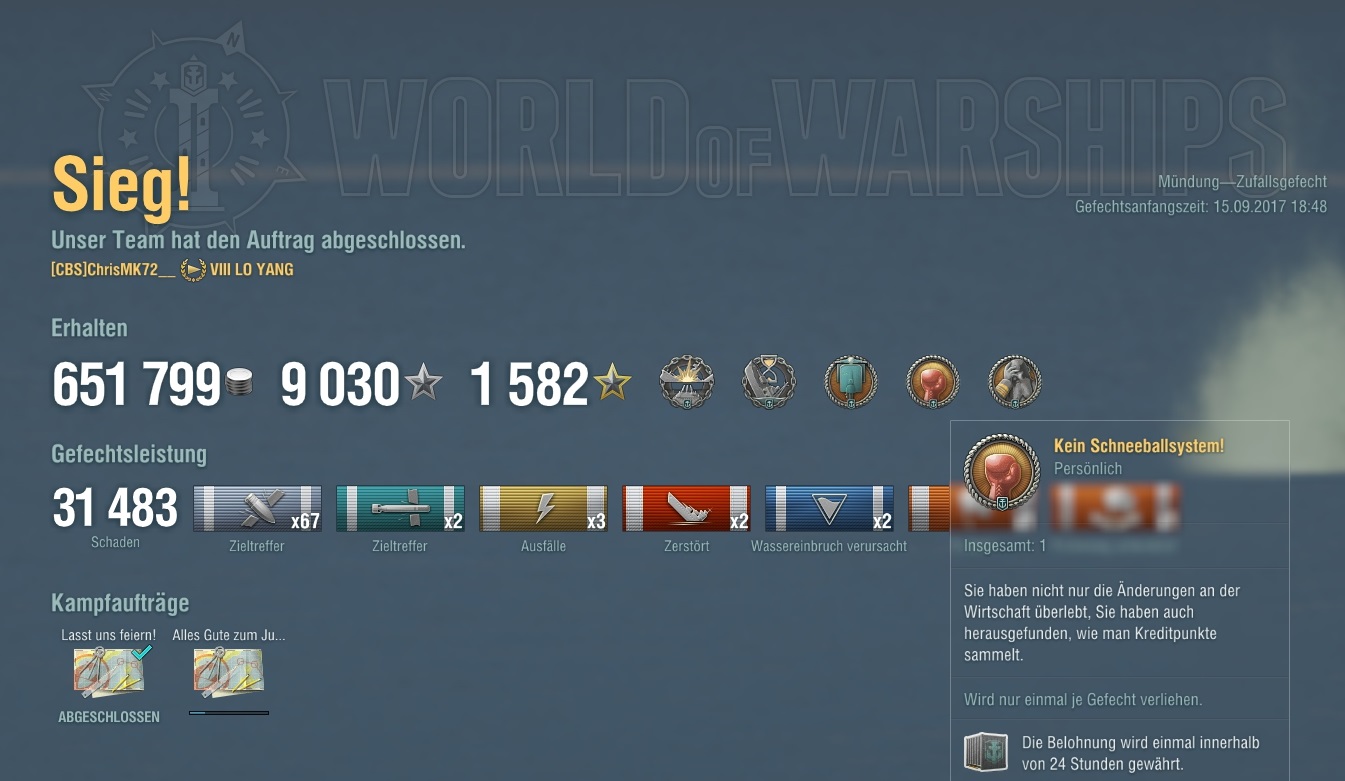1345x781 pixels.
Task: Click the gold free XP star
Action: [x=612, y=382]
